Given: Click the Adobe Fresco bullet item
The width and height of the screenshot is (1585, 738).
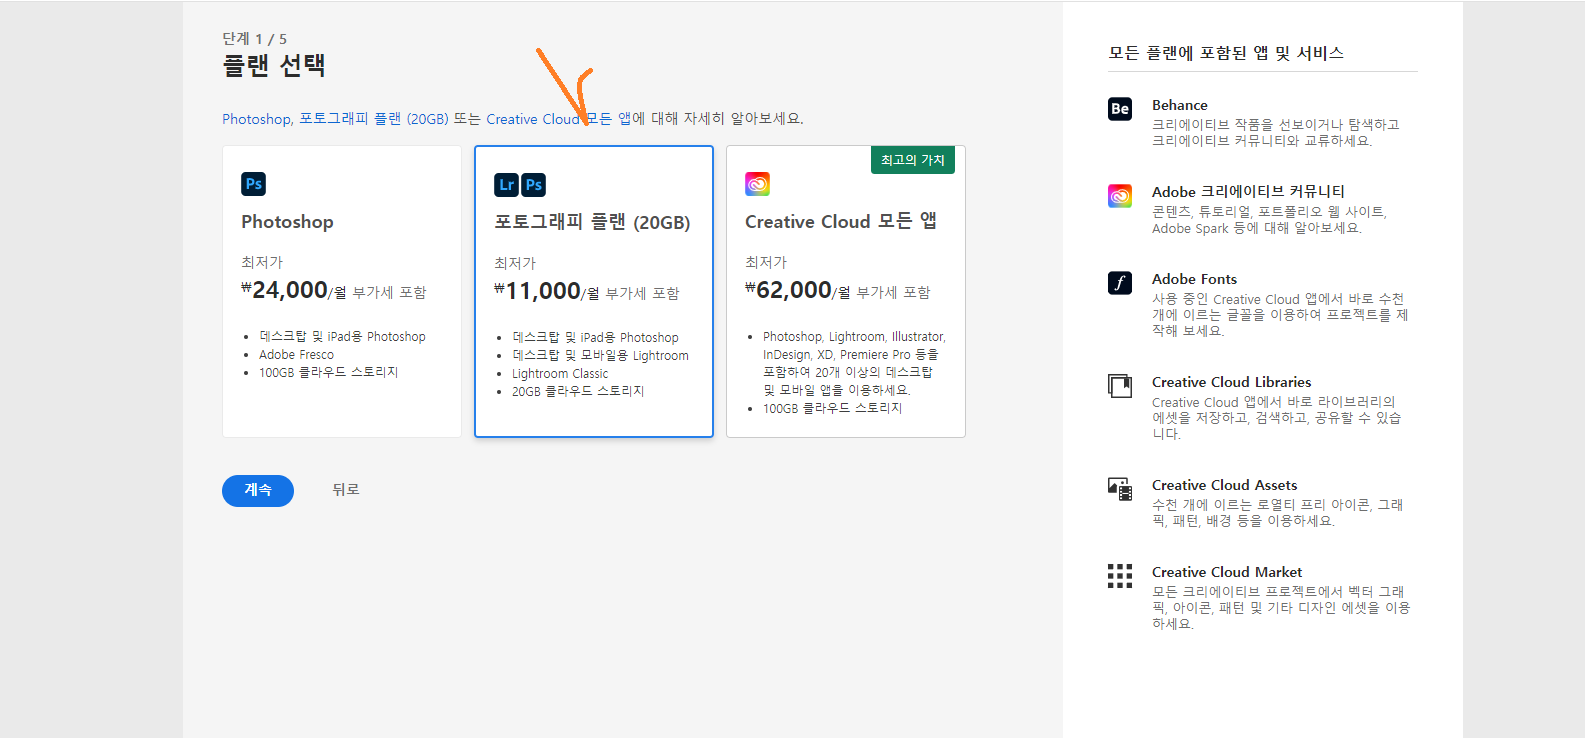Looking at the screenshot, I should point(297,355).
